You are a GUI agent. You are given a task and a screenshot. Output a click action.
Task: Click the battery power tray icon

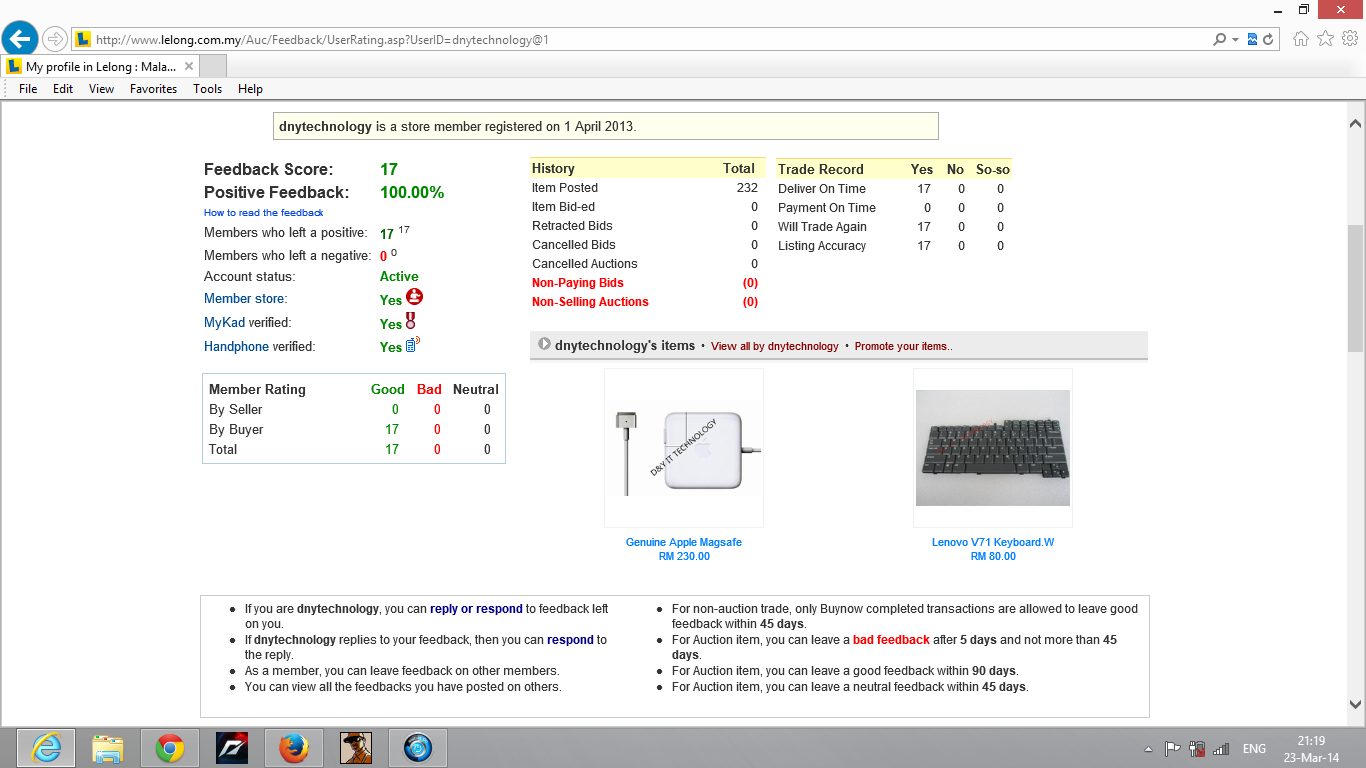click(1196, 748)
